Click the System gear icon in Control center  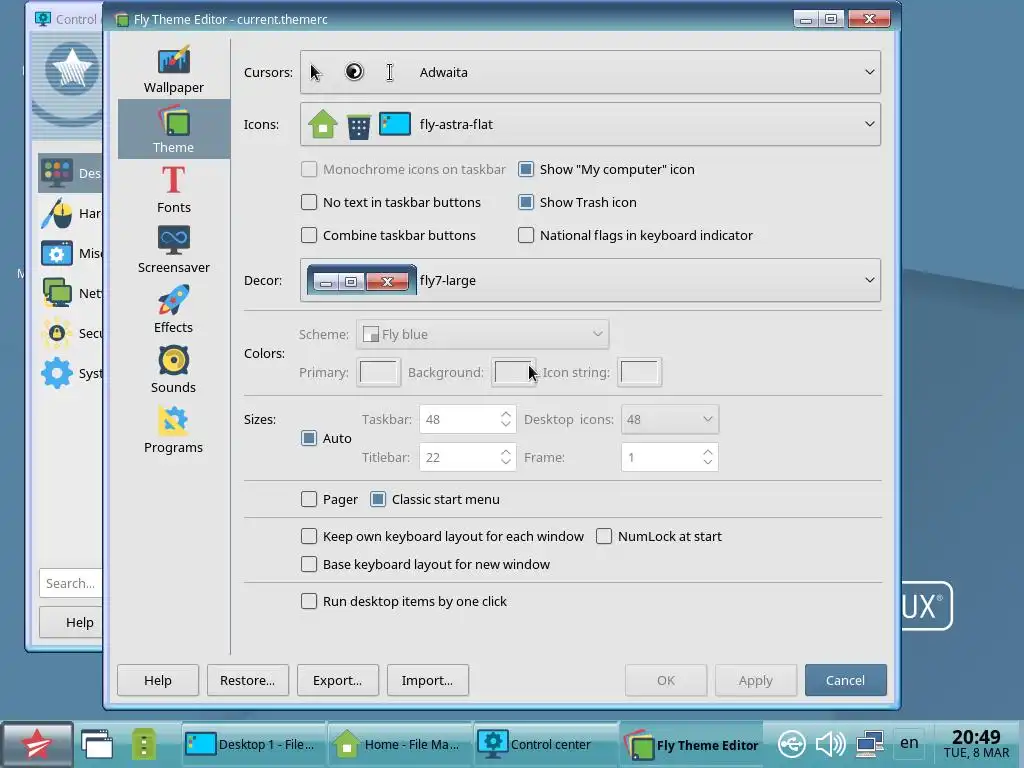click(x=57, y=374)
